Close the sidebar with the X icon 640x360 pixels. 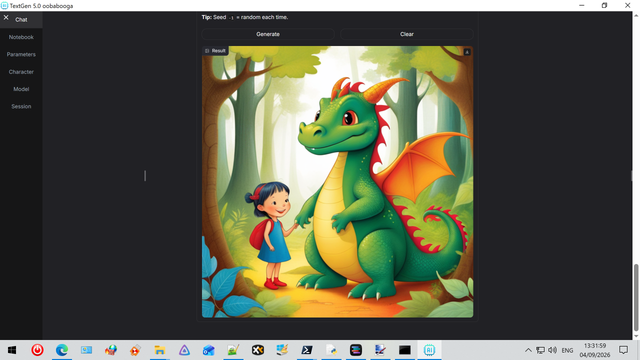(x=6, y=18)
